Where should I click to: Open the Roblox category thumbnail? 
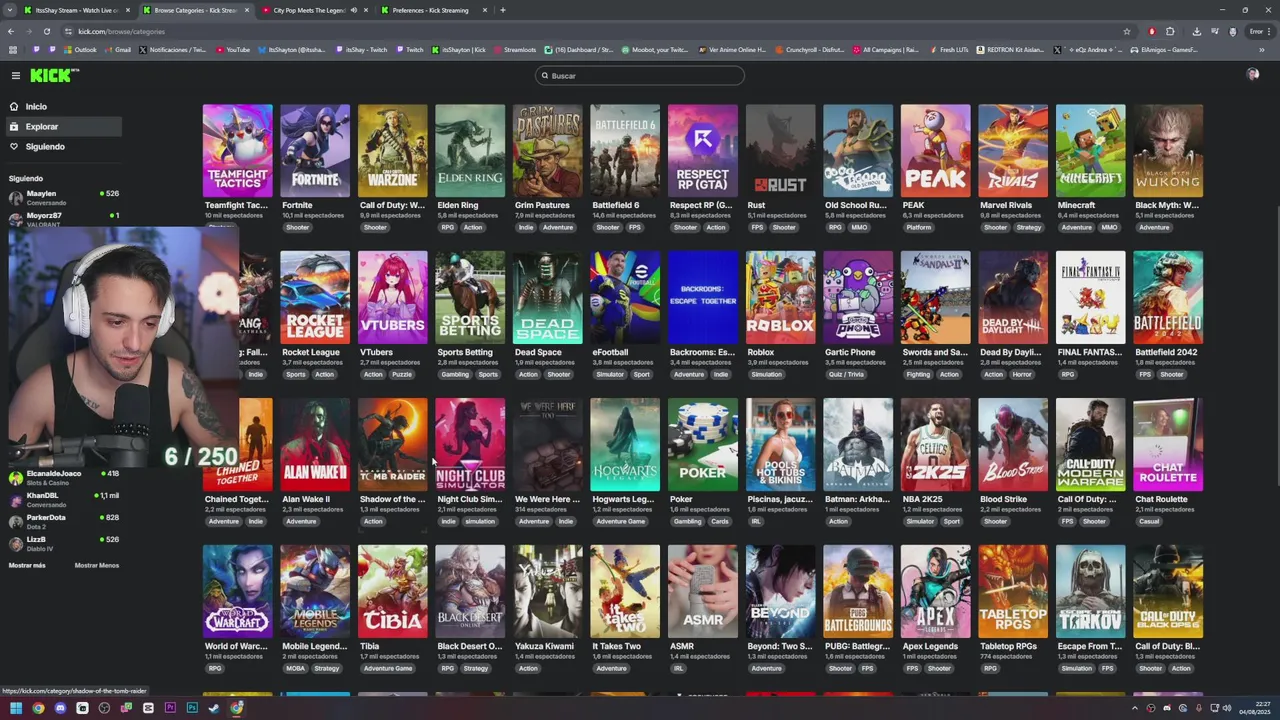pos(780,297)
